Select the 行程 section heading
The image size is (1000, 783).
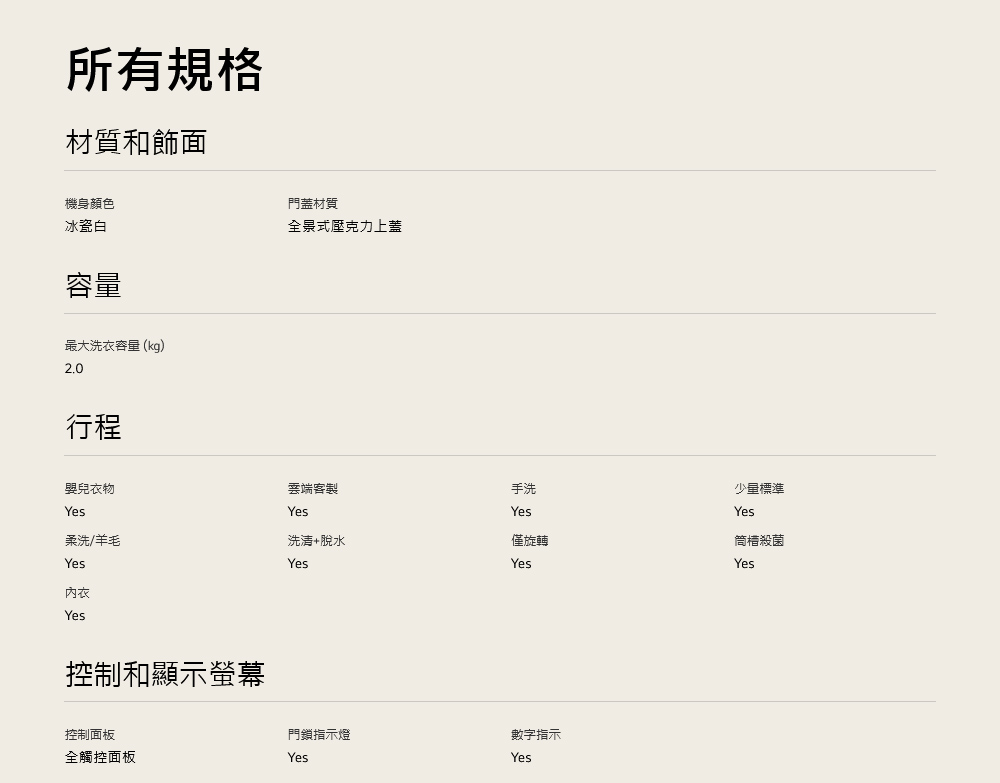coord(93,427)
